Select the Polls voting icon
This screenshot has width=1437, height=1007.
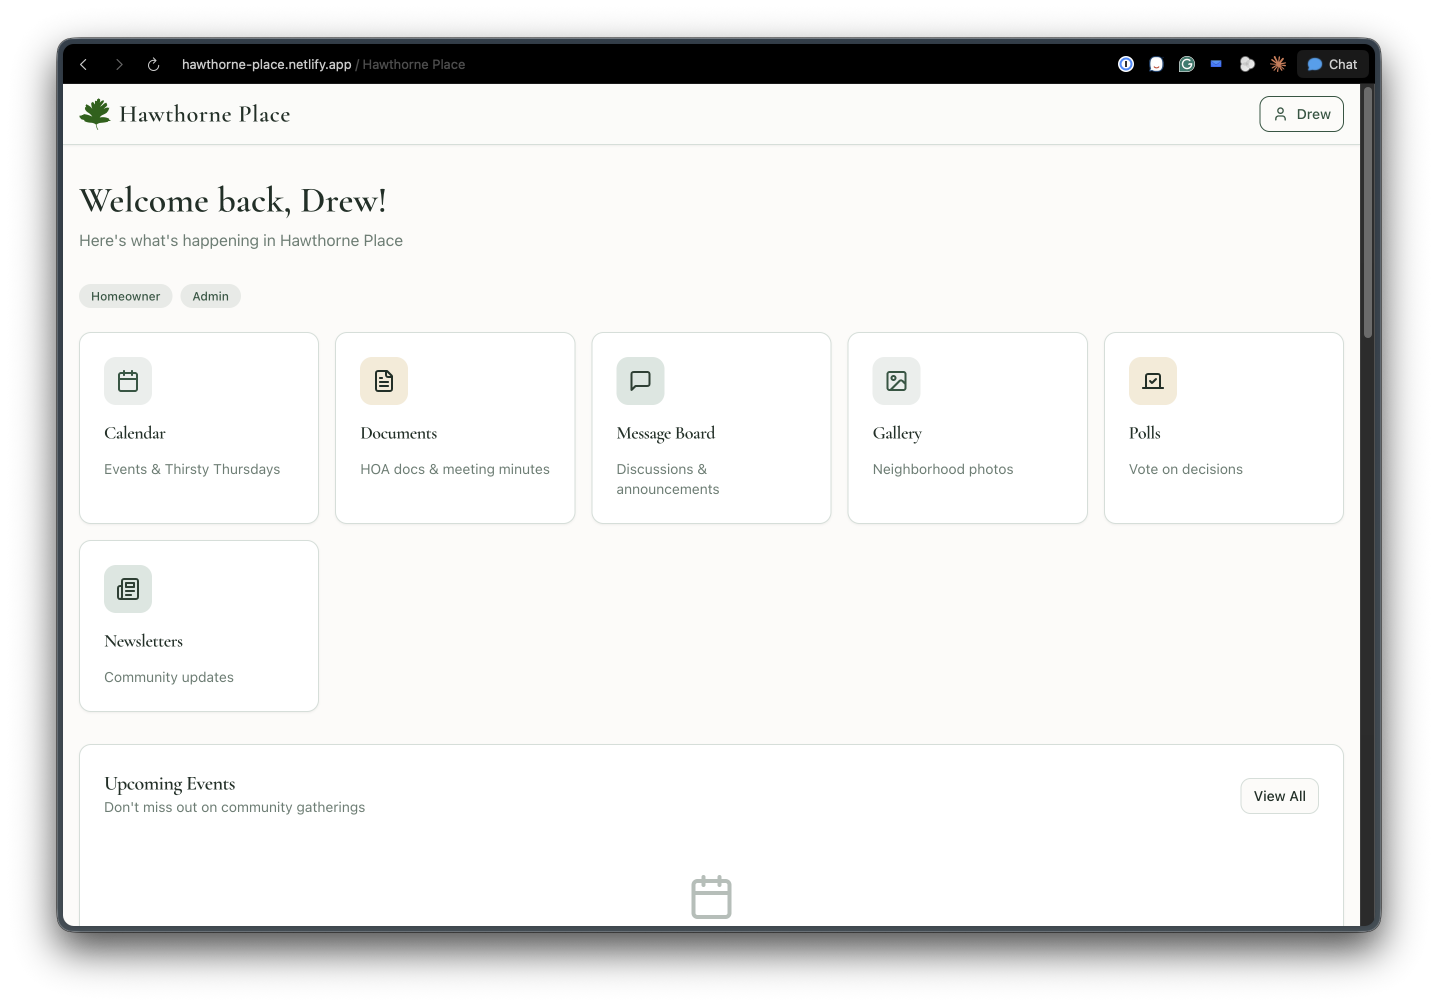[x=1151, y=381]
